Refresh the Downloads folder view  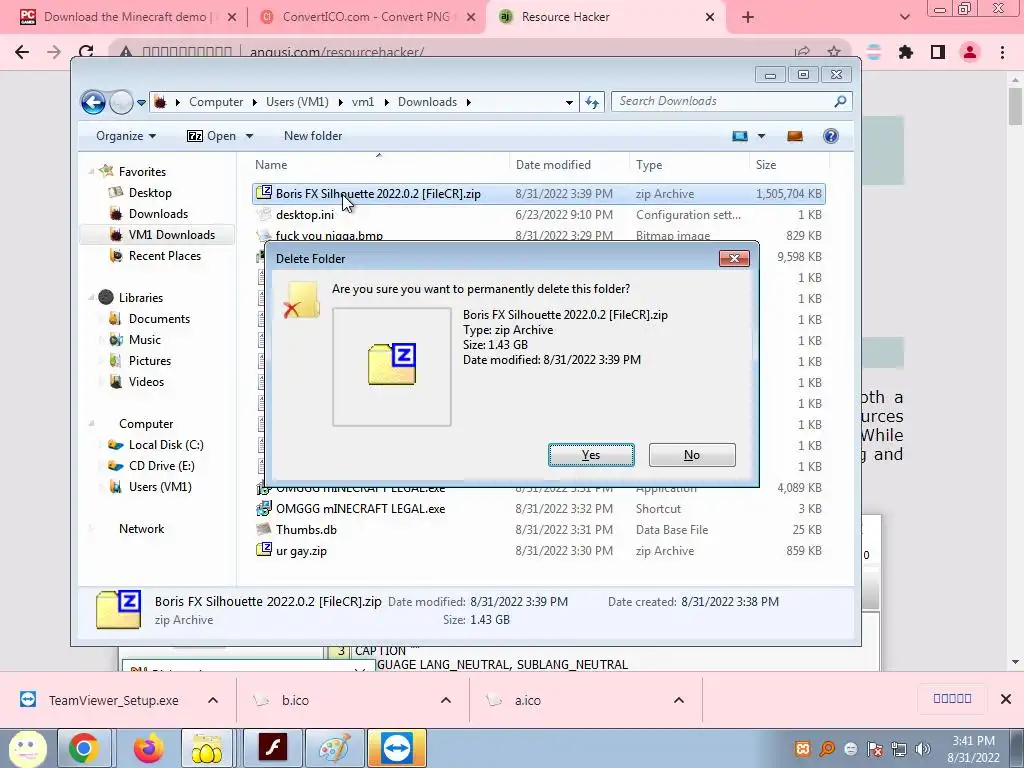pos(592,103)
